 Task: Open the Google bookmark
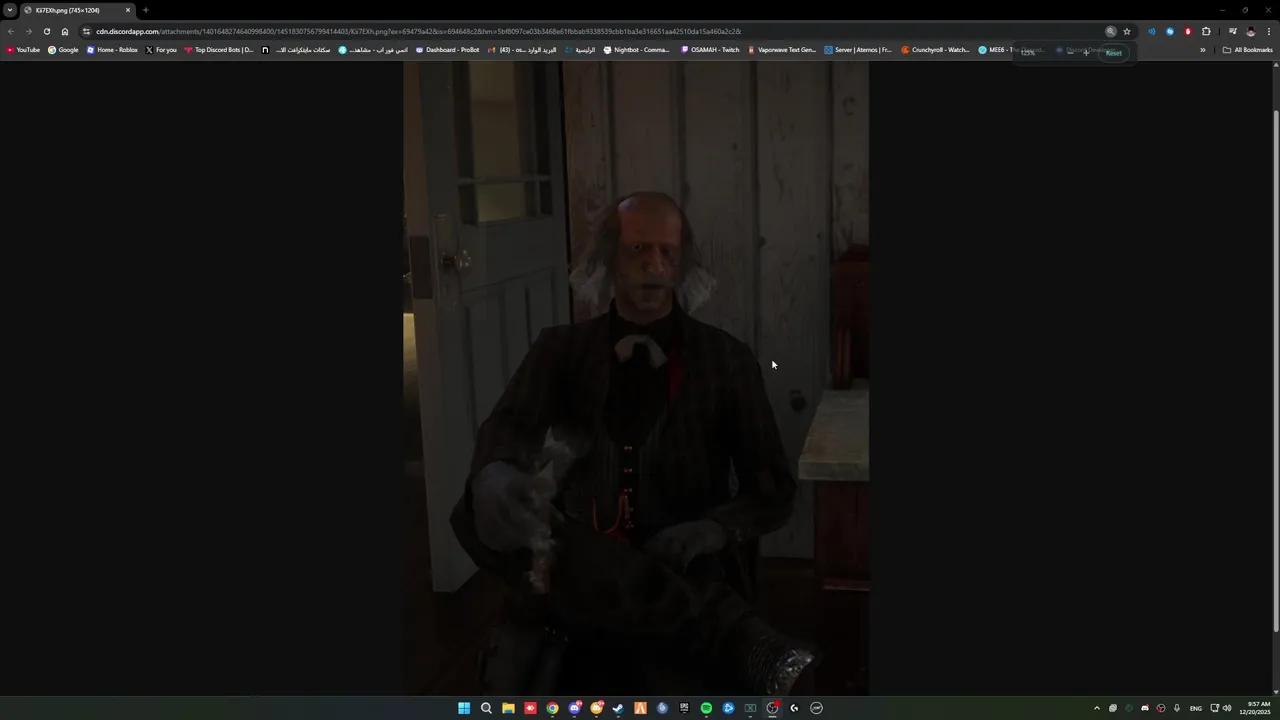tap(63, 50)
